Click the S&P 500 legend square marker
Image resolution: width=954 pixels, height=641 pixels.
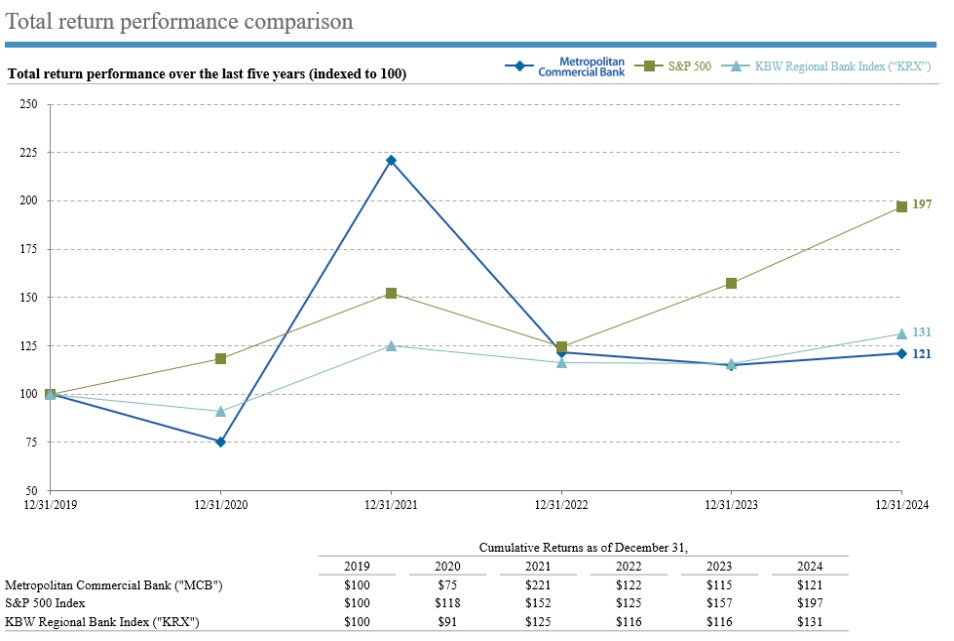click(x=649, y=66)
